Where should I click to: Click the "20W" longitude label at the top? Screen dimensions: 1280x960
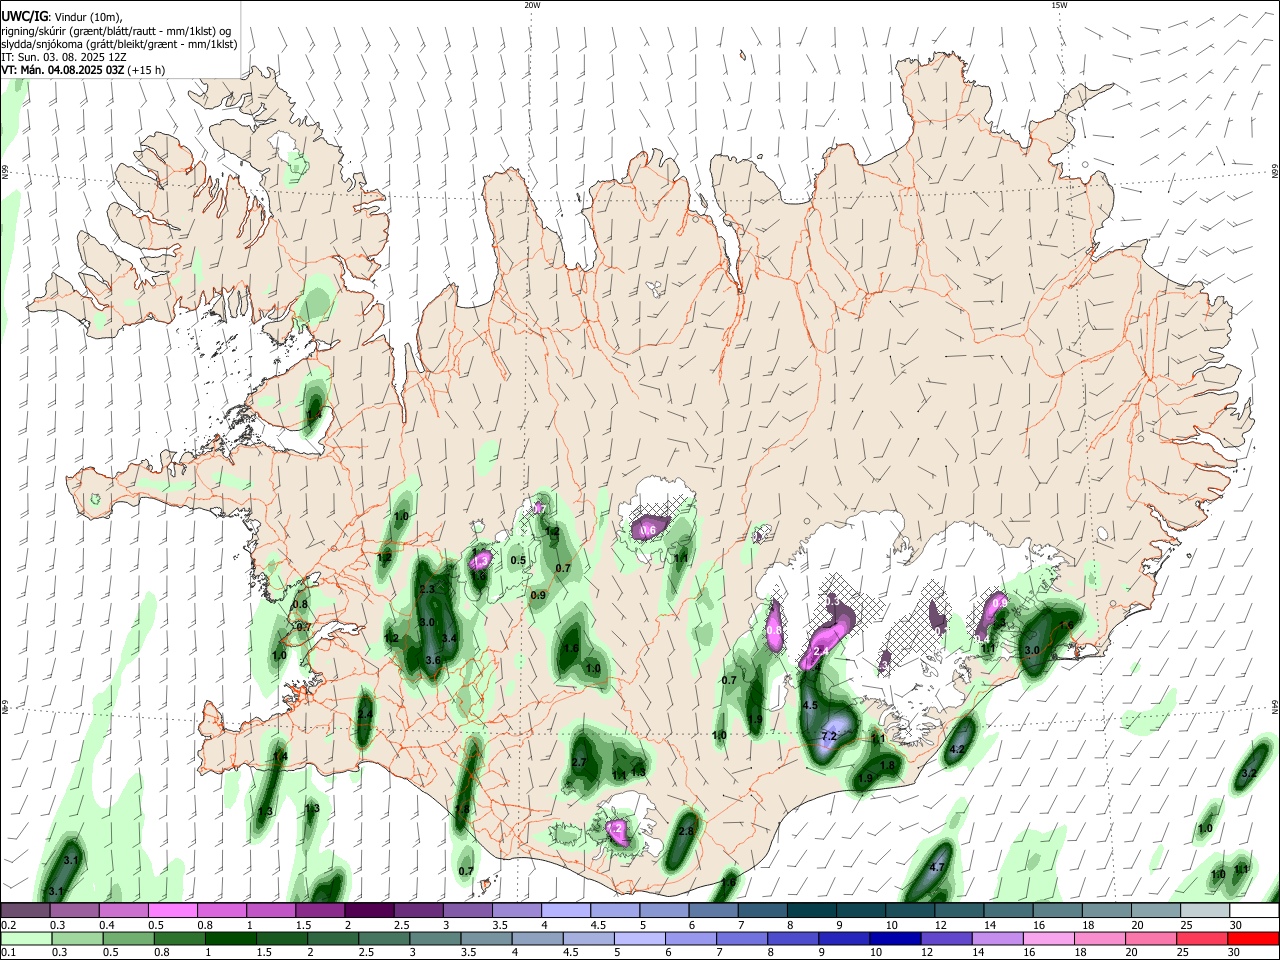pos(532,5)
